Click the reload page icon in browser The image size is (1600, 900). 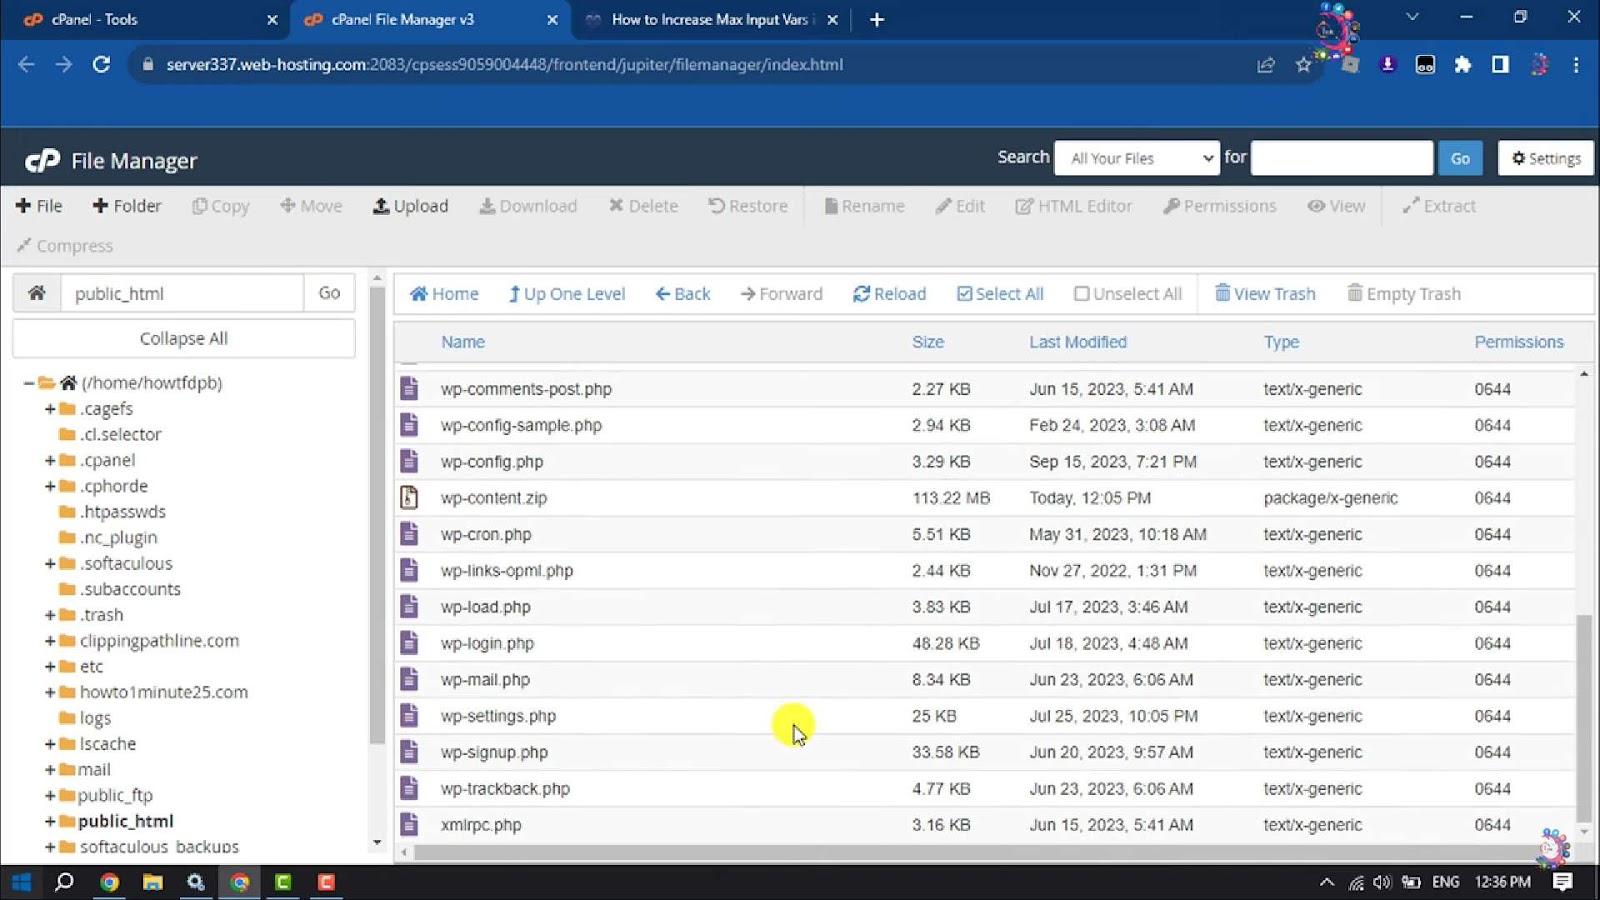click(101, 64)
